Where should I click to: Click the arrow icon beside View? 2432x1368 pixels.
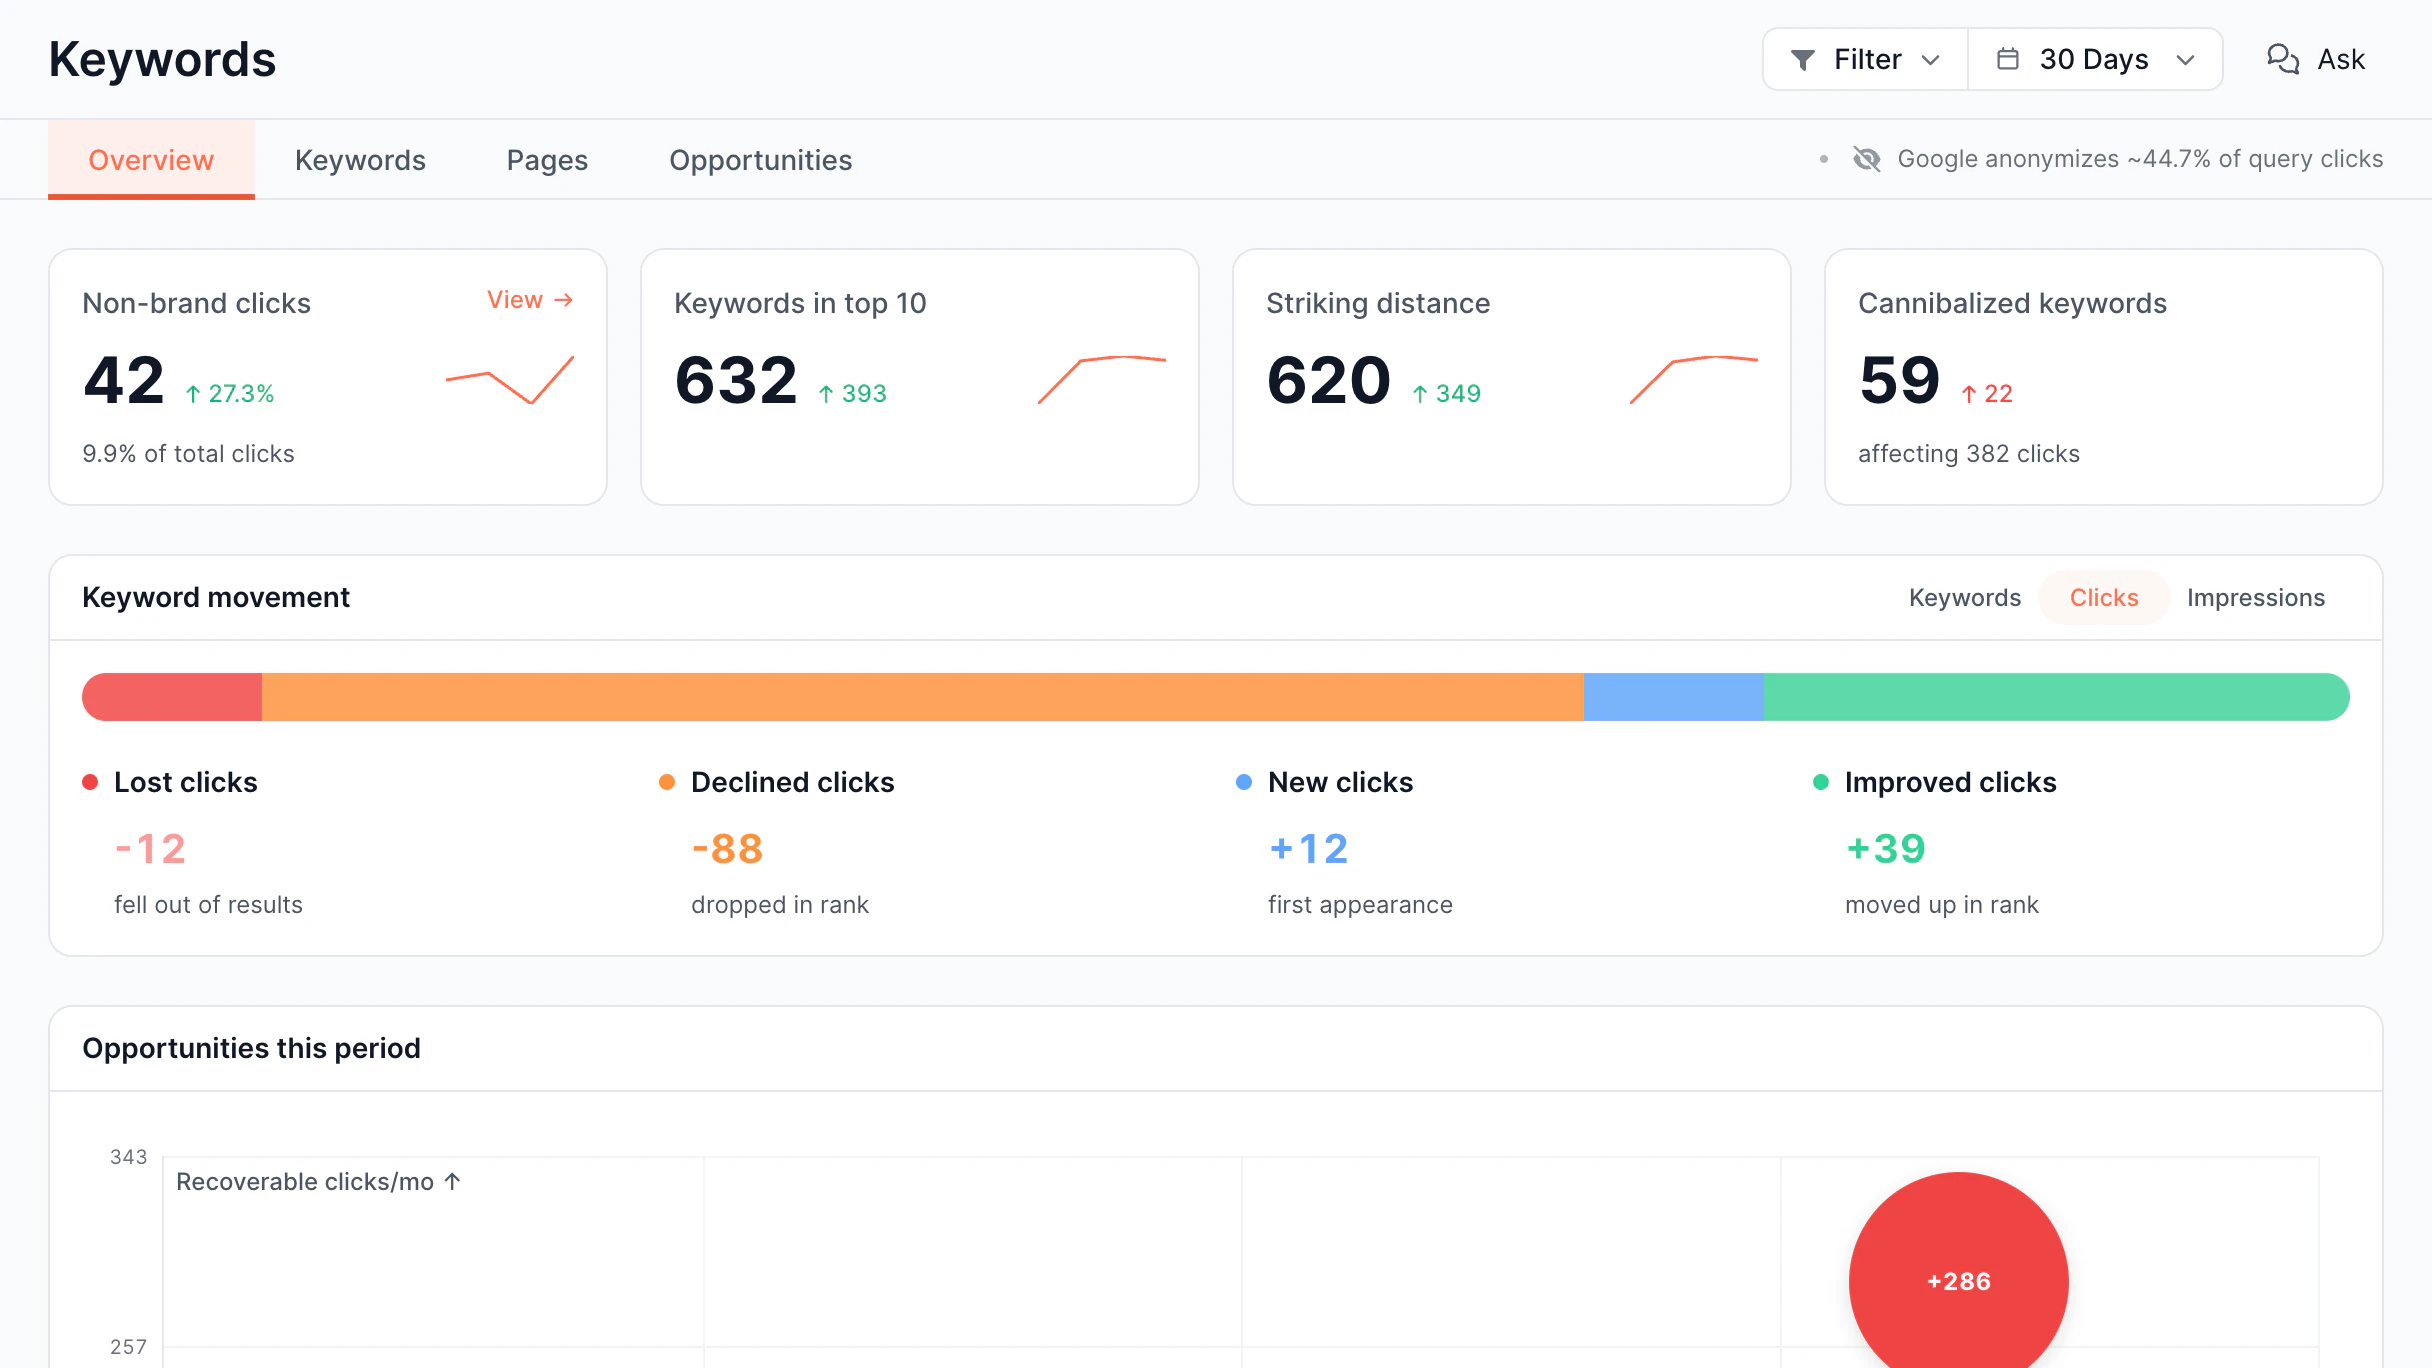(563, 300)
